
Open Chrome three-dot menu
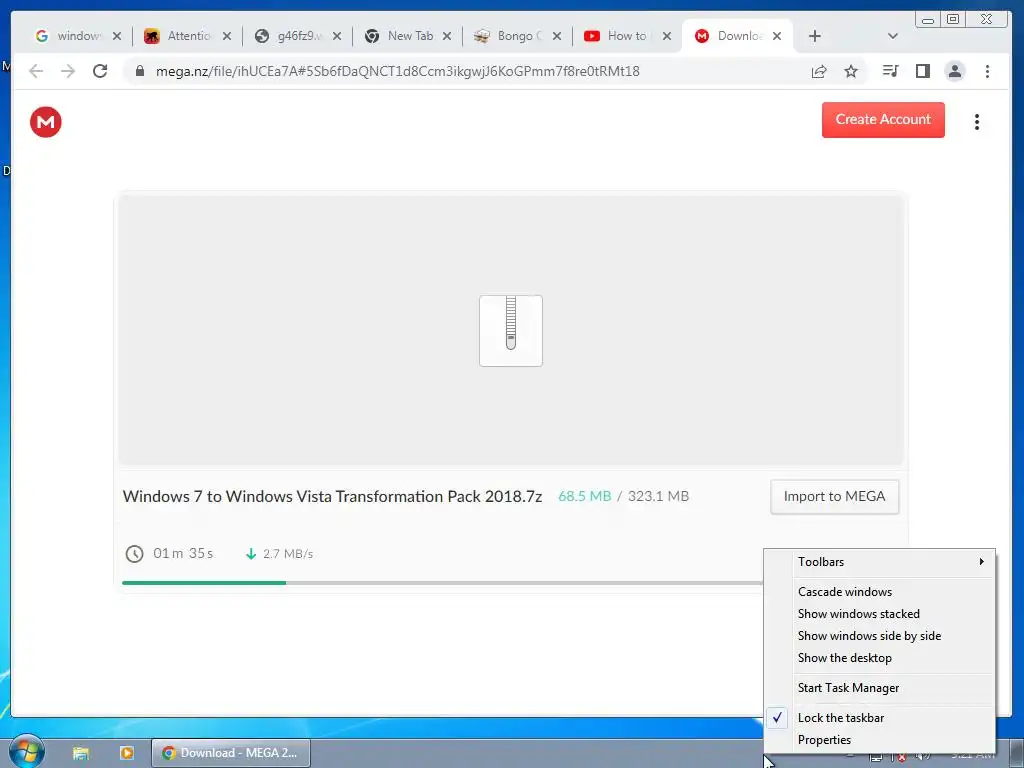[x=987, y=71]
